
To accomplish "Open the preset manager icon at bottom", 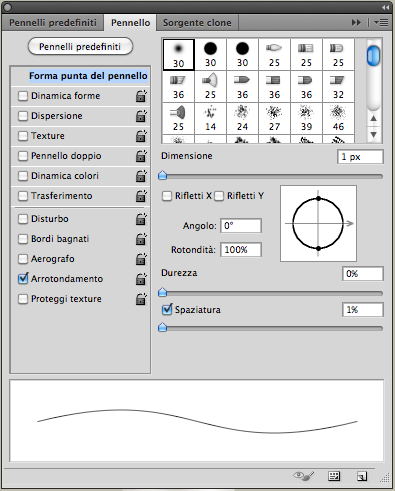I will [x=334, y=476].
